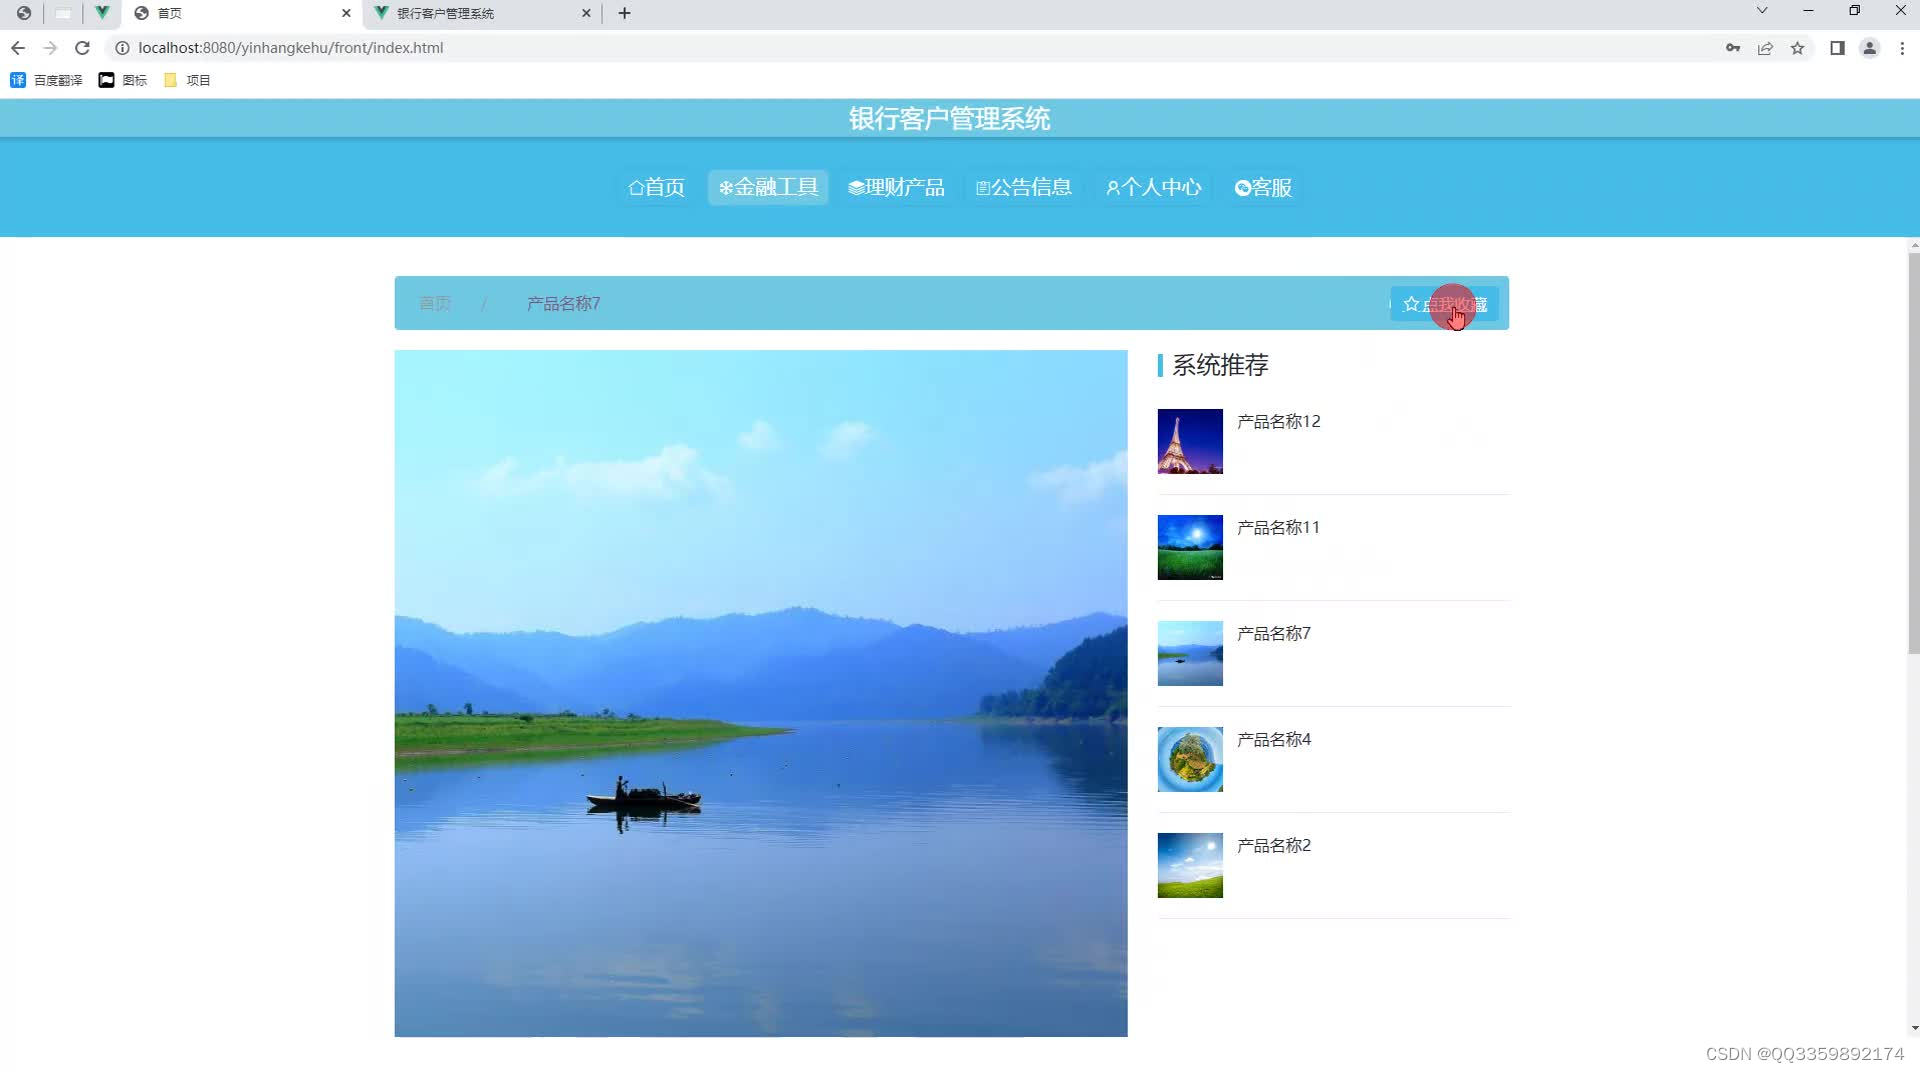The height and width of the screenshot is (1072, 1920).
Task: Open the 公告信息 menu item
Action: click(x=1023, y=187)
